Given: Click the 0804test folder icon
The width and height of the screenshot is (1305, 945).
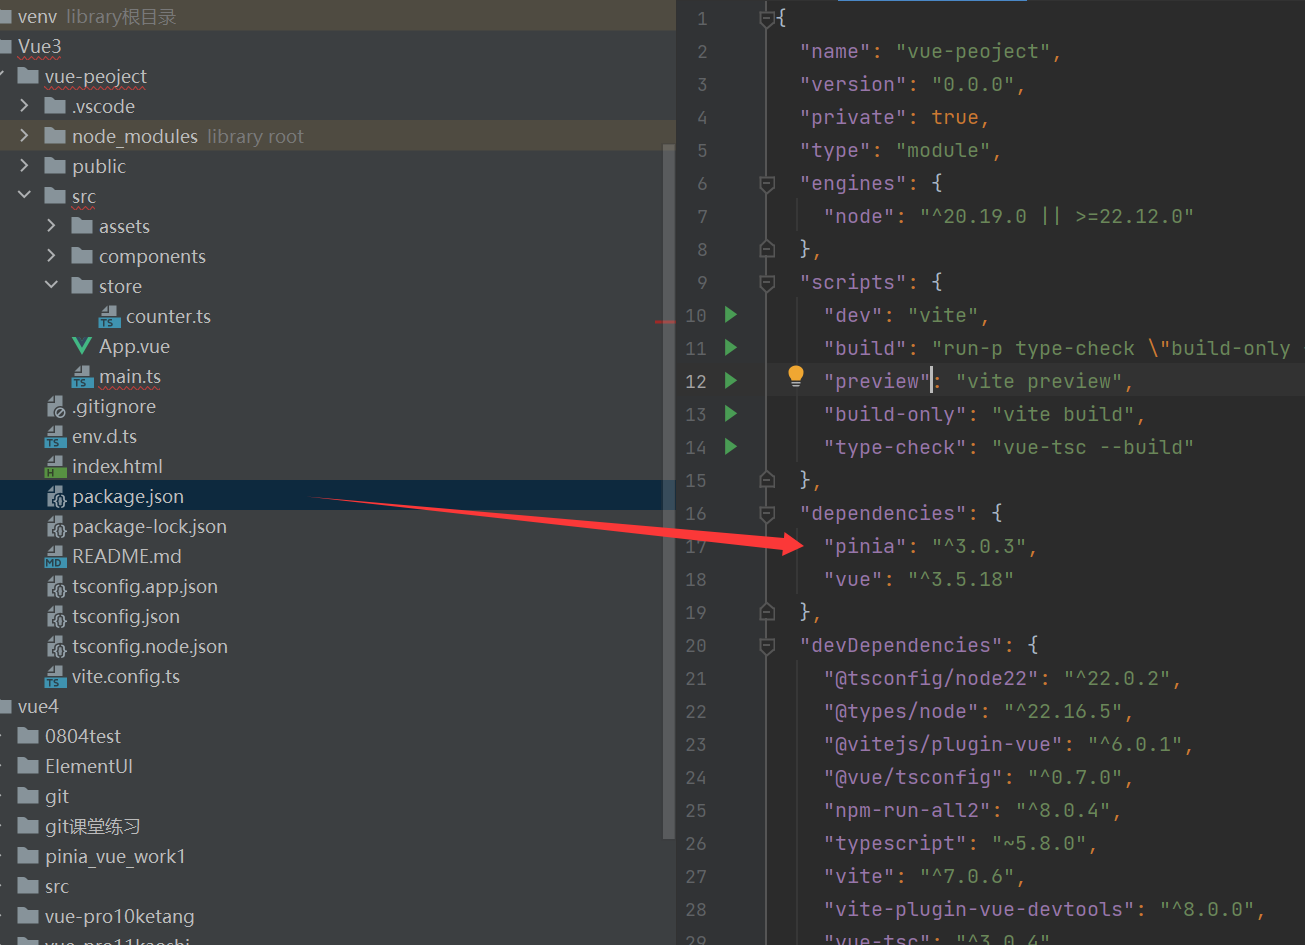Looking at the screenshot, I should 28,736.
